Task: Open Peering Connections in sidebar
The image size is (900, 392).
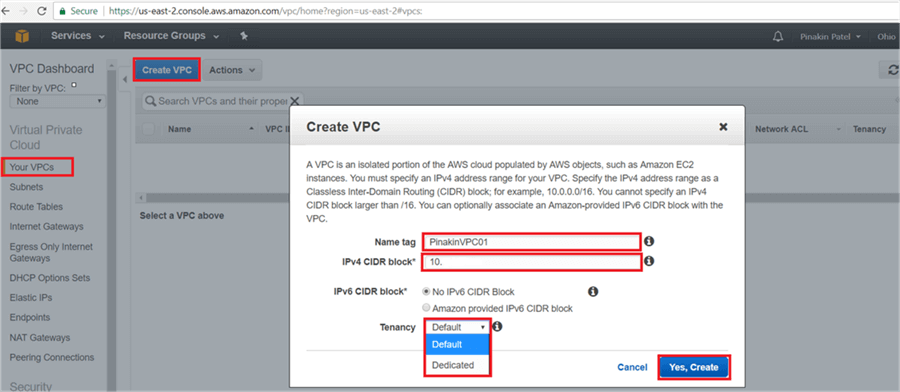Action: tap(52, 357)
